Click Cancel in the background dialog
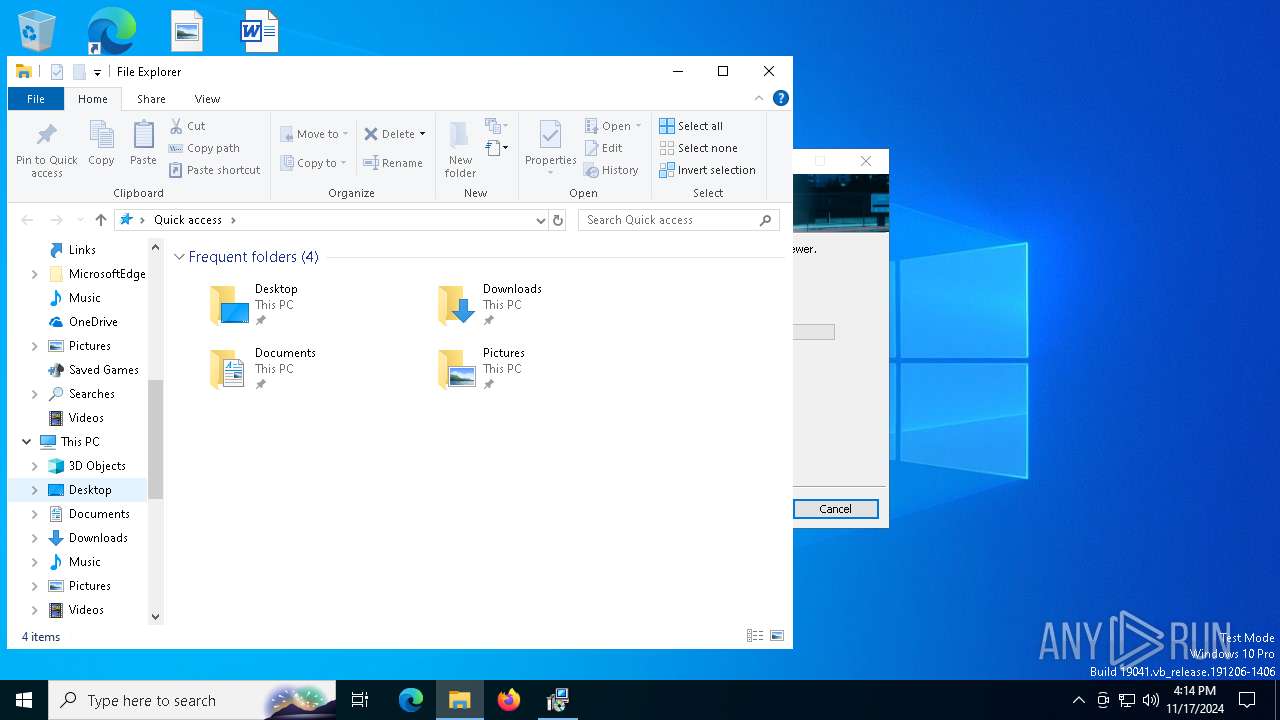The image size is (1280, 720). [836, 509]
